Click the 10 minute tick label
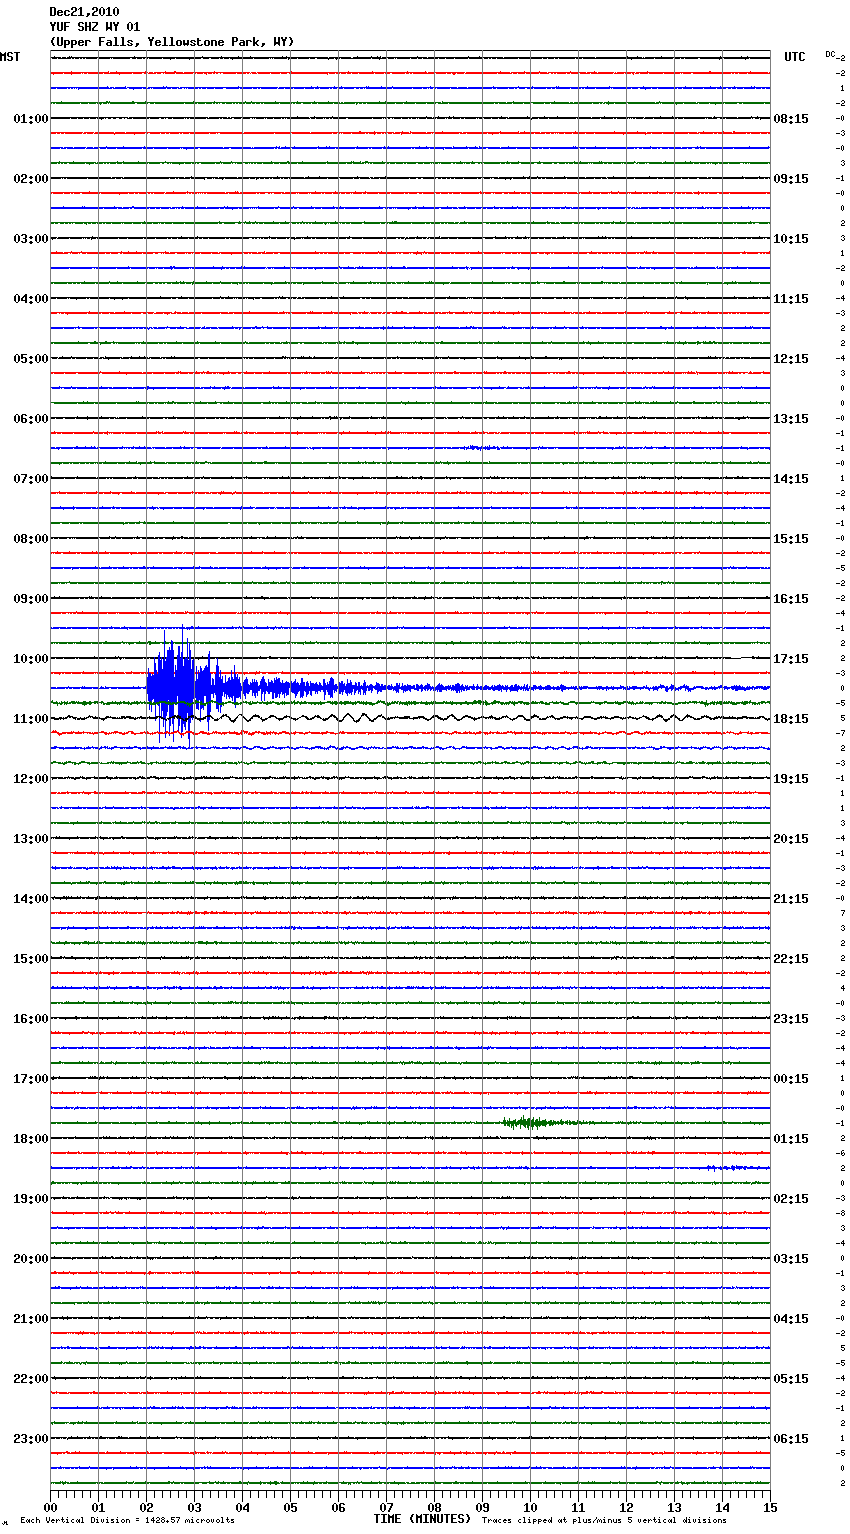 [530, 1507]
